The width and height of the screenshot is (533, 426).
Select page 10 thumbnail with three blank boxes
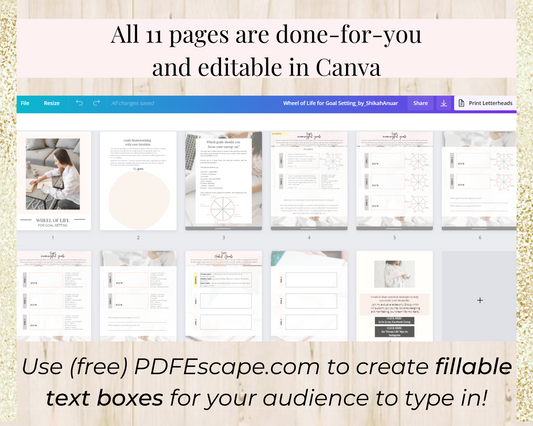[309, 296]
